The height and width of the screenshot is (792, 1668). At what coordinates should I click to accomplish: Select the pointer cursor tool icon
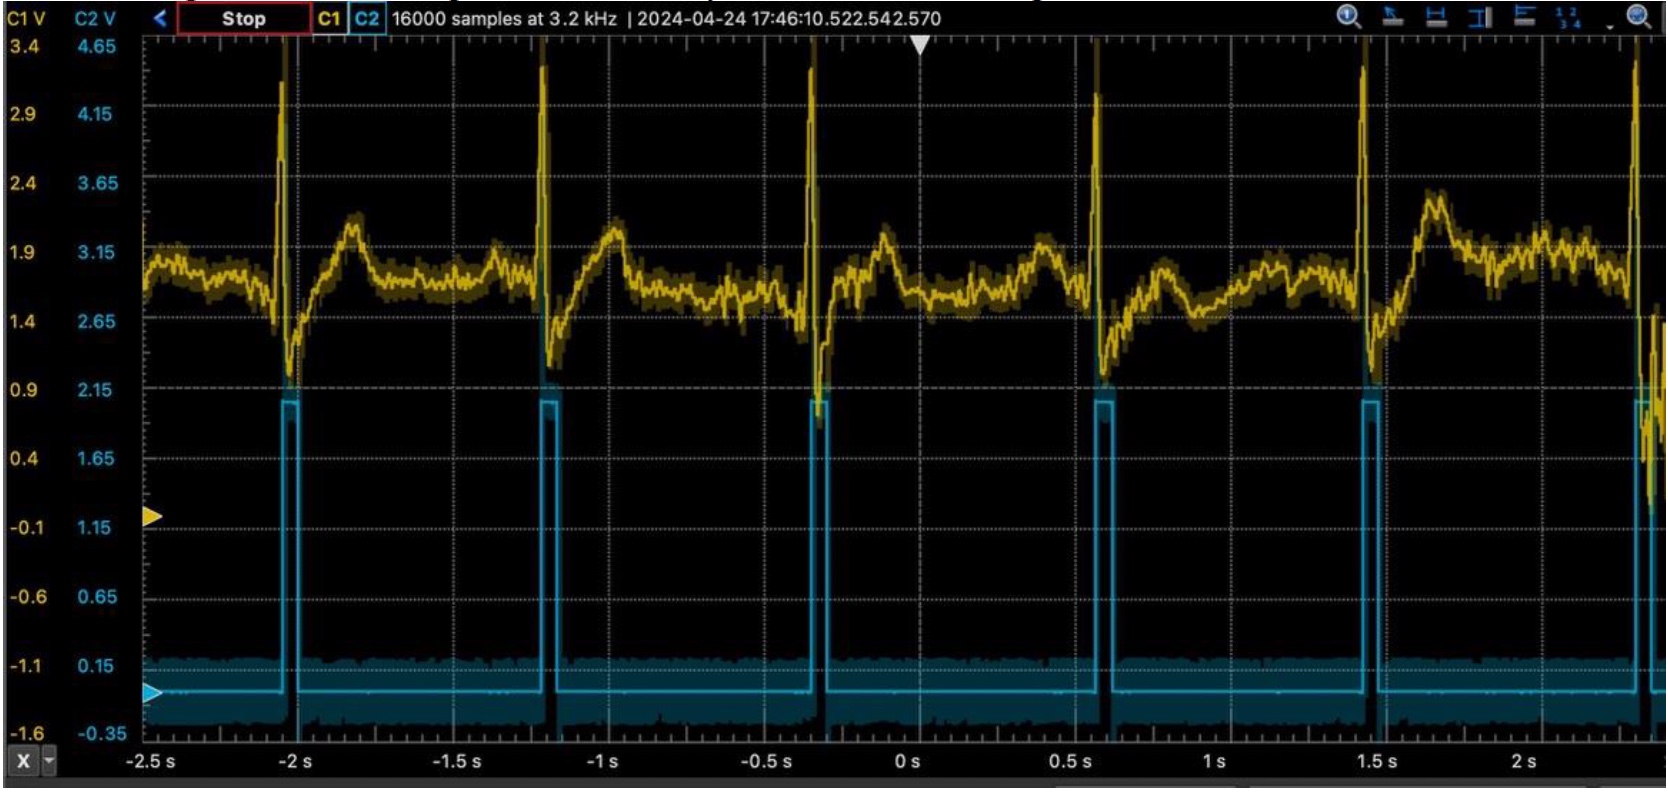[x=1393, y=16]
